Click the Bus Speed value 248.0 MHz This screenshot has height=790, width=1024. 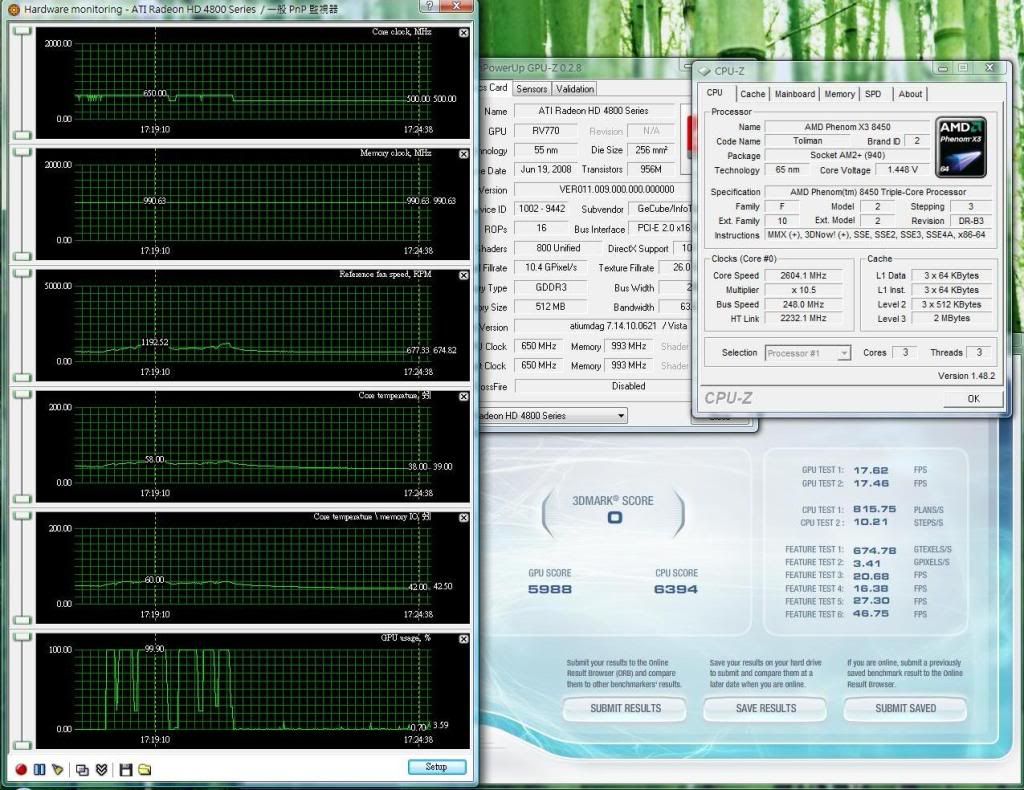pos(803,304)
